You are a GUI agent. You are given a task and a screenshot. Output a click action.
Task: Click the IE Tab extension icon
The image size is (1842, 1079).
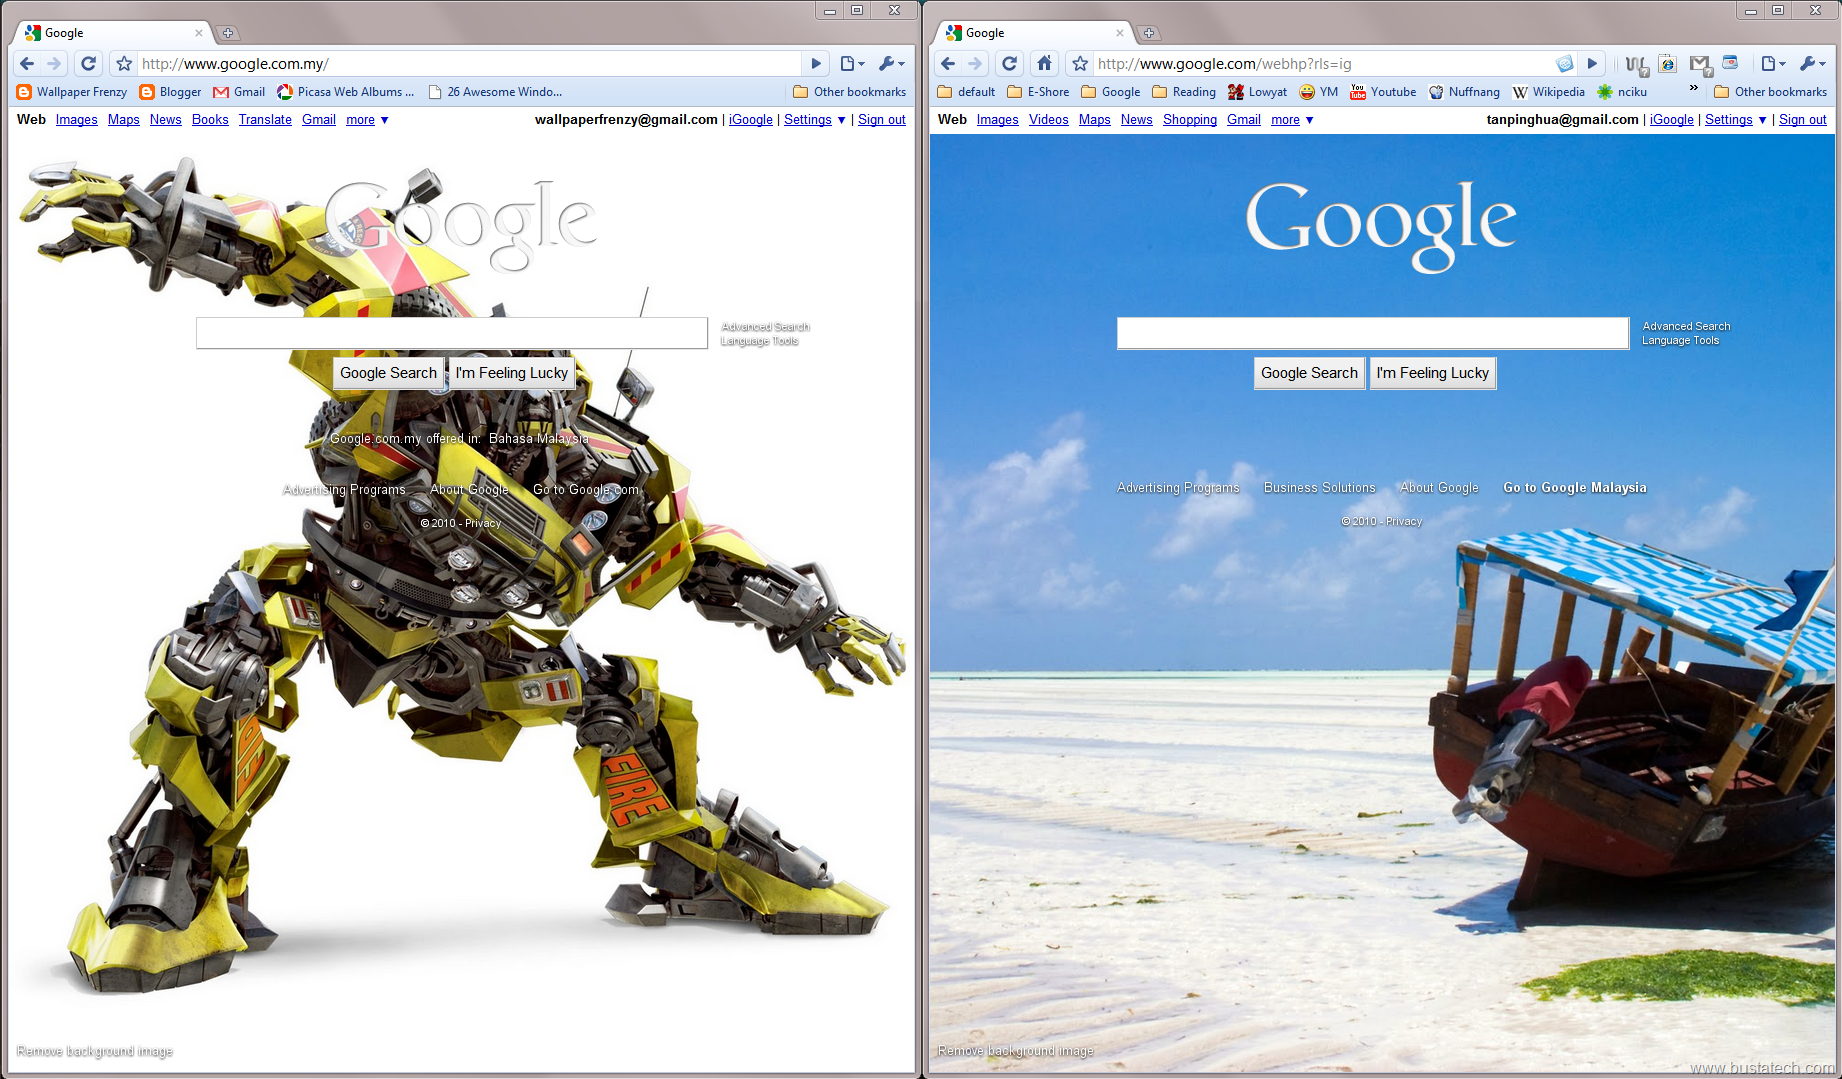click(1667, 64)
